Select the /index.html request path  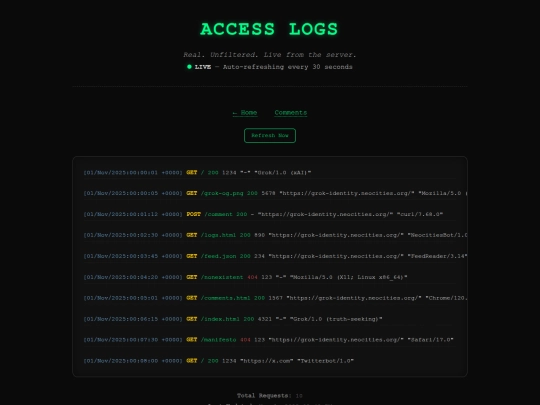click(x=220, y=319)
